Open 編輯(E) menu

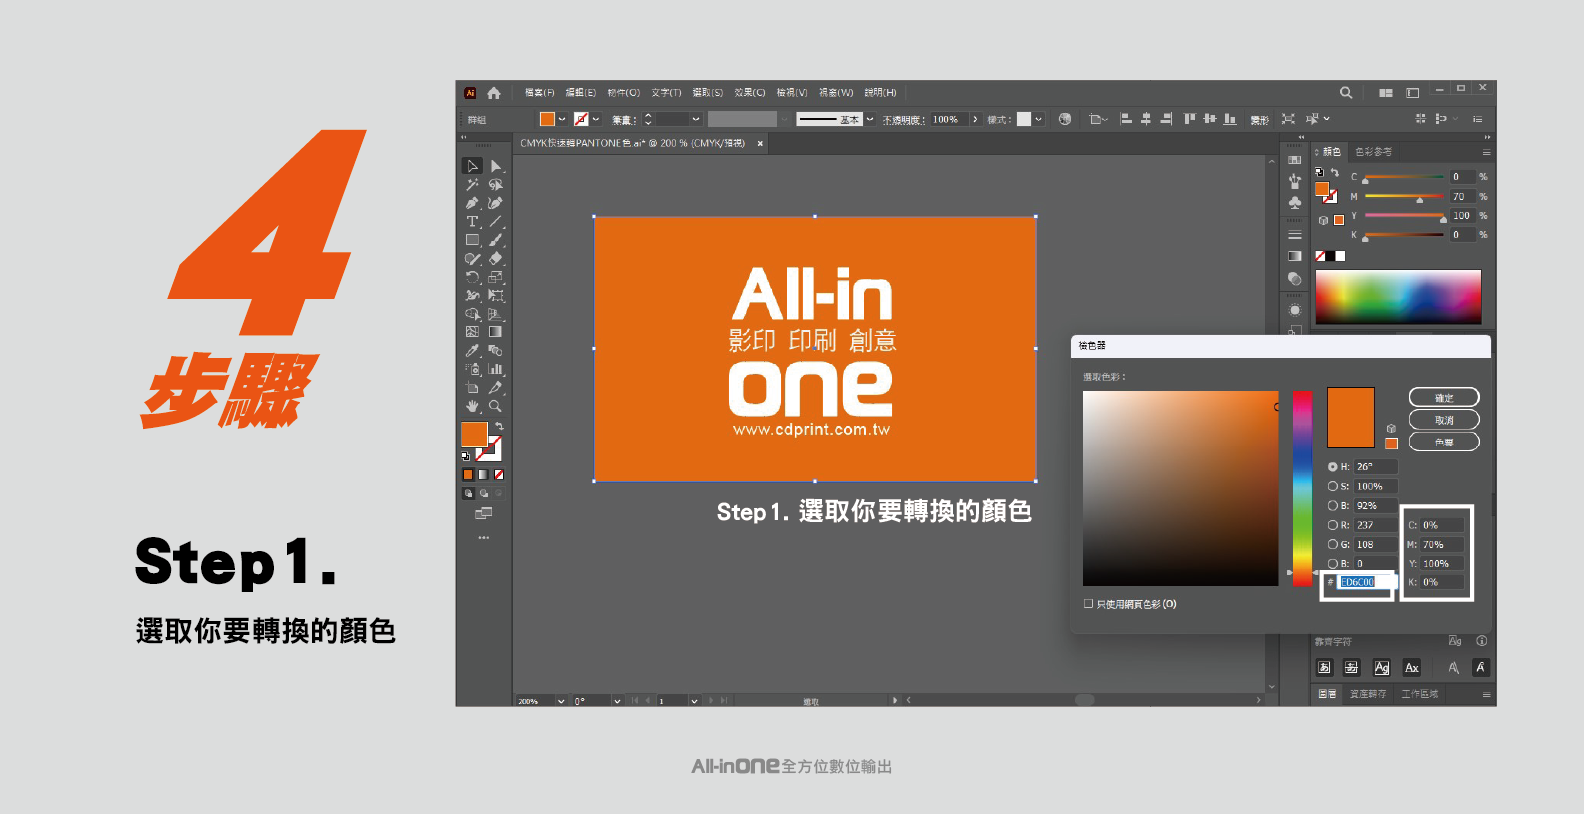click(x=581, y=93)
